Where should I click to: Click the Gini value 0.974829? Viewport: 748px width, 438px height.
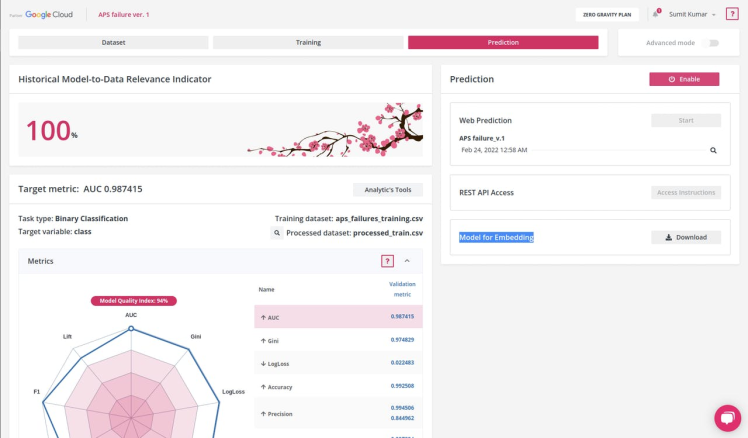[x=402, y=340]
